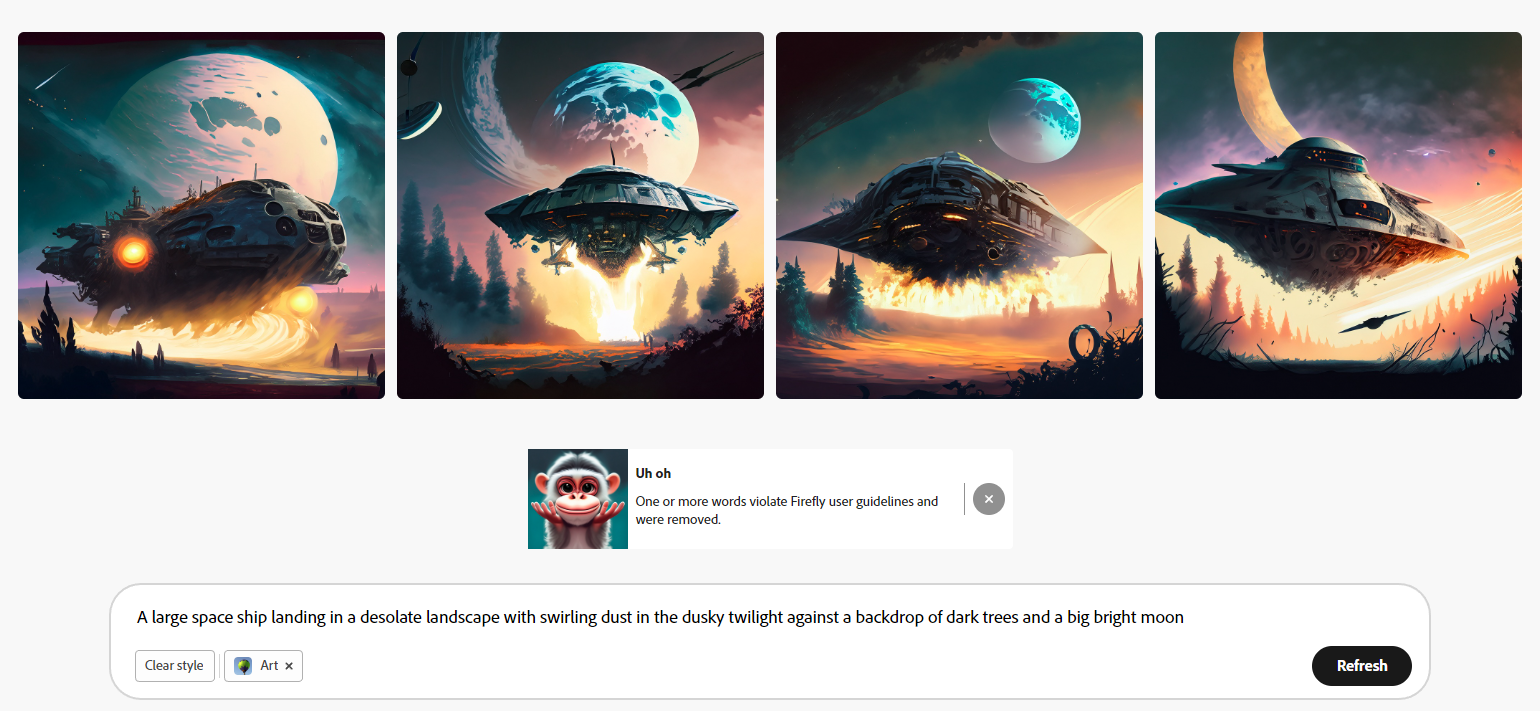Select the Art style chip label

pos(269,666)
